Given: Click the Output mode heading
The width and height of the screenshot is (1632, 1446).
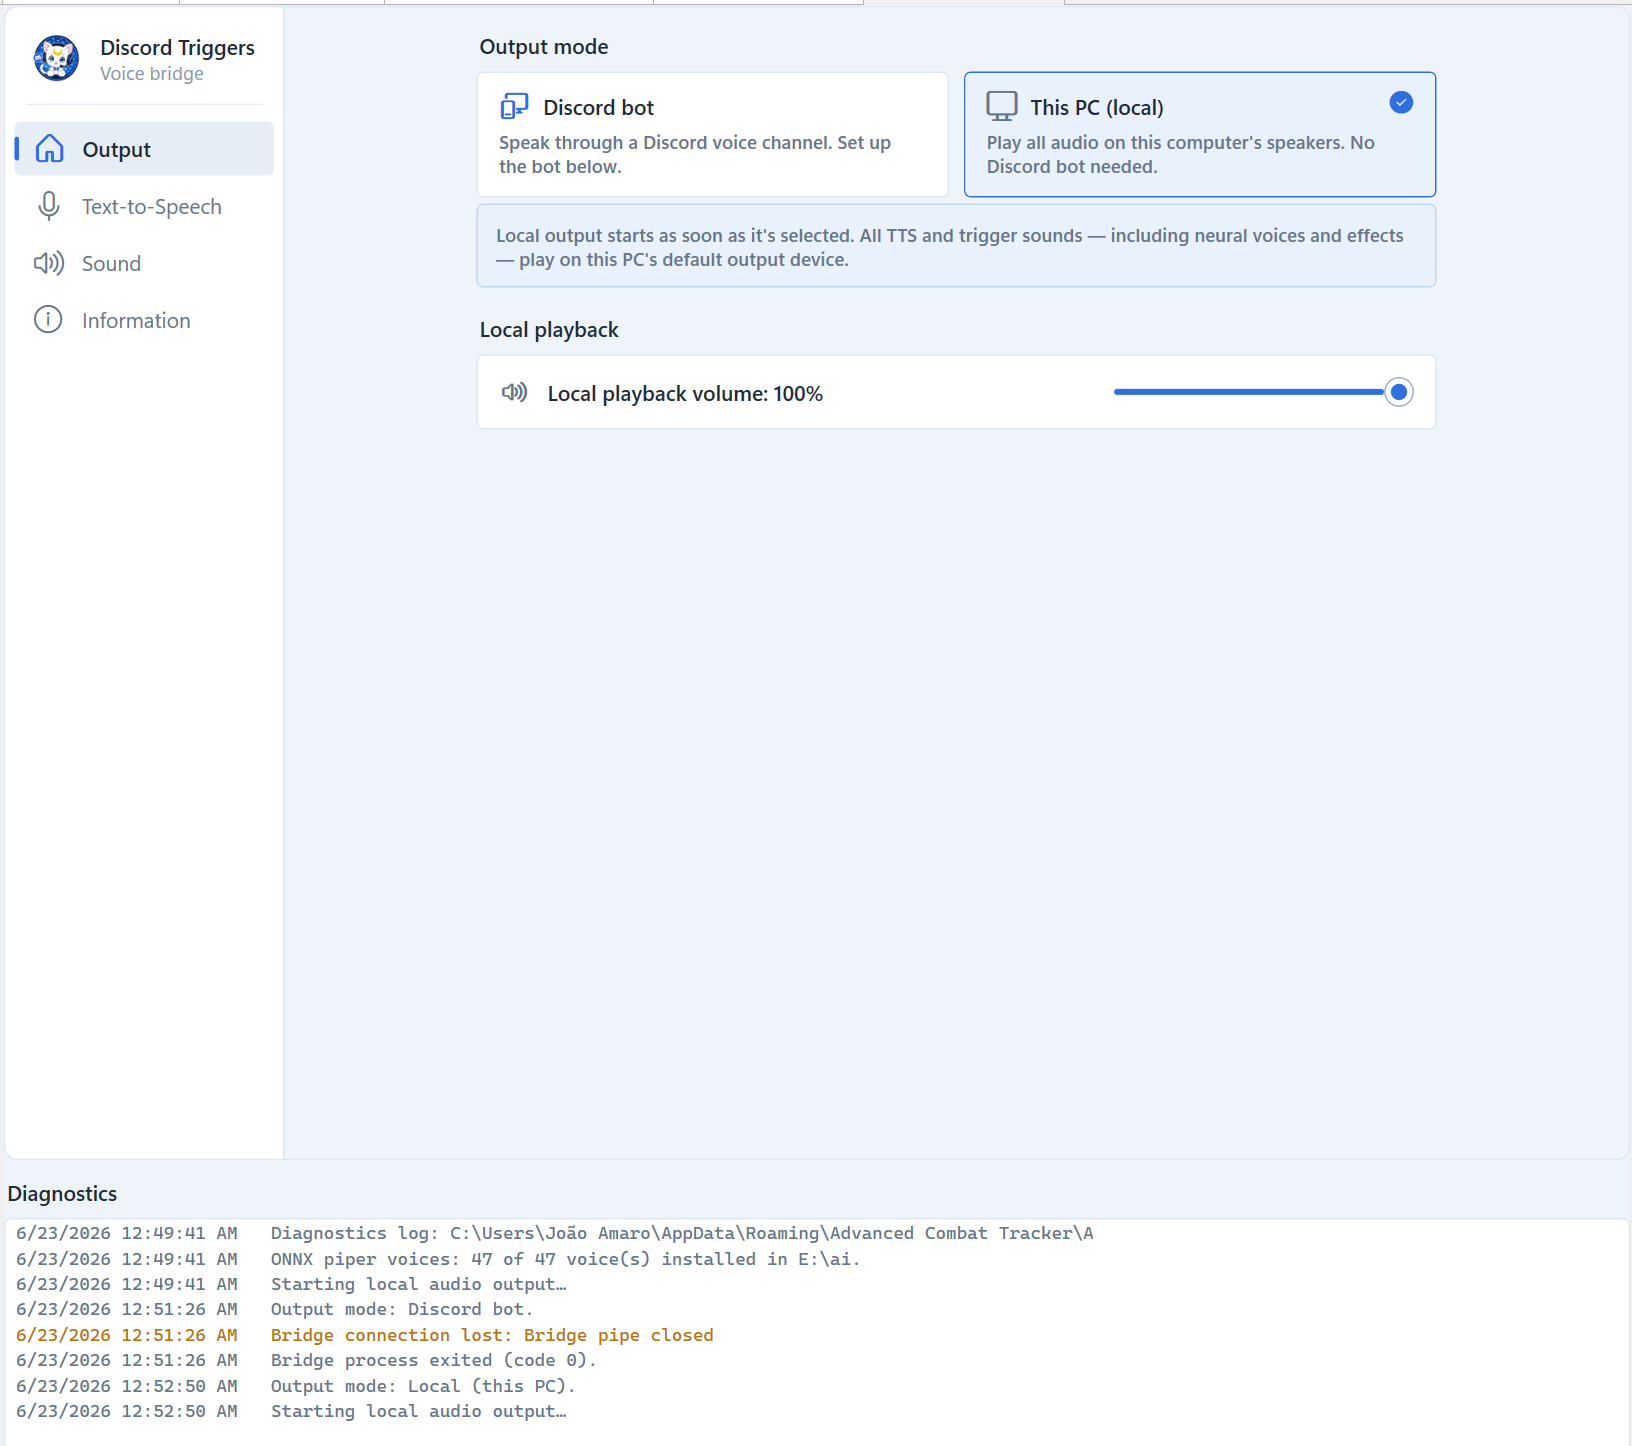Looking at the screenshot, I should point(544,47).
